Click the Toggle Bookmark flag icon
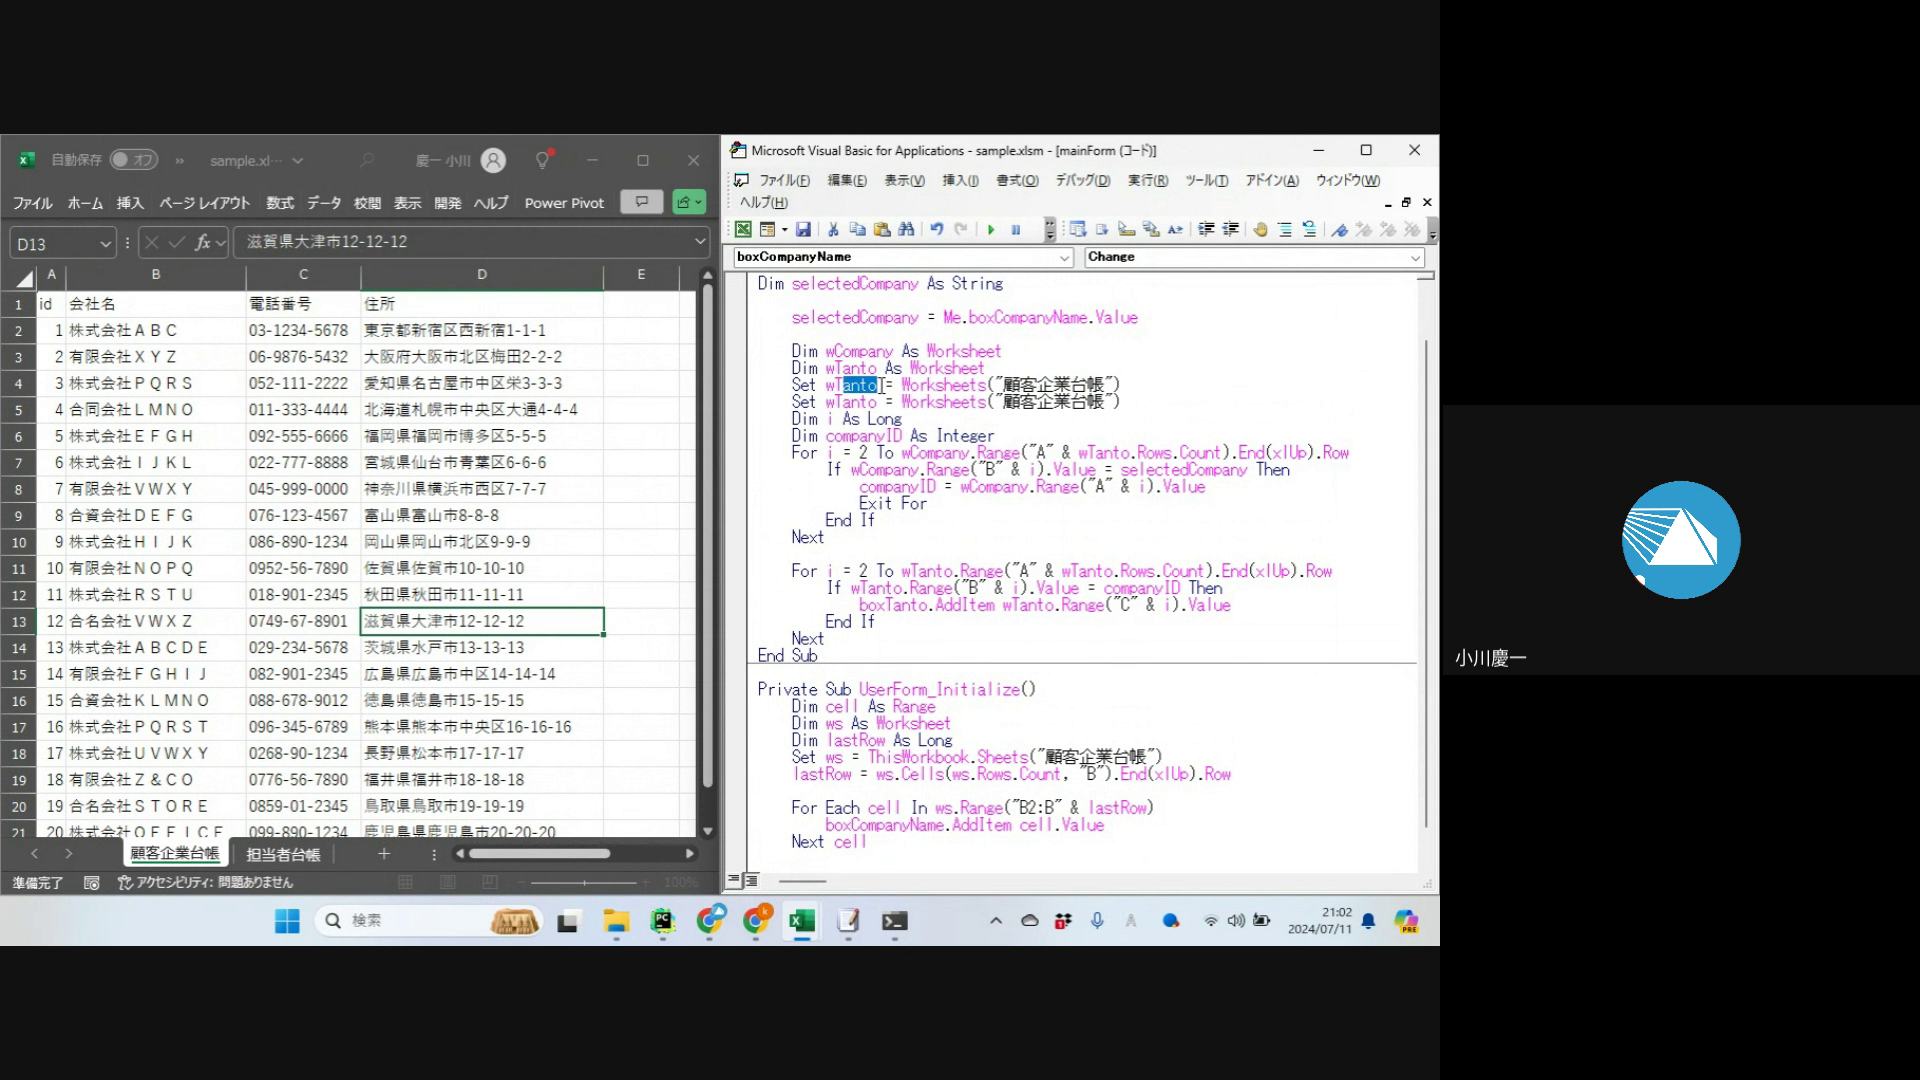This screenshot has width=1920, height=1080. coord(1339,230)
